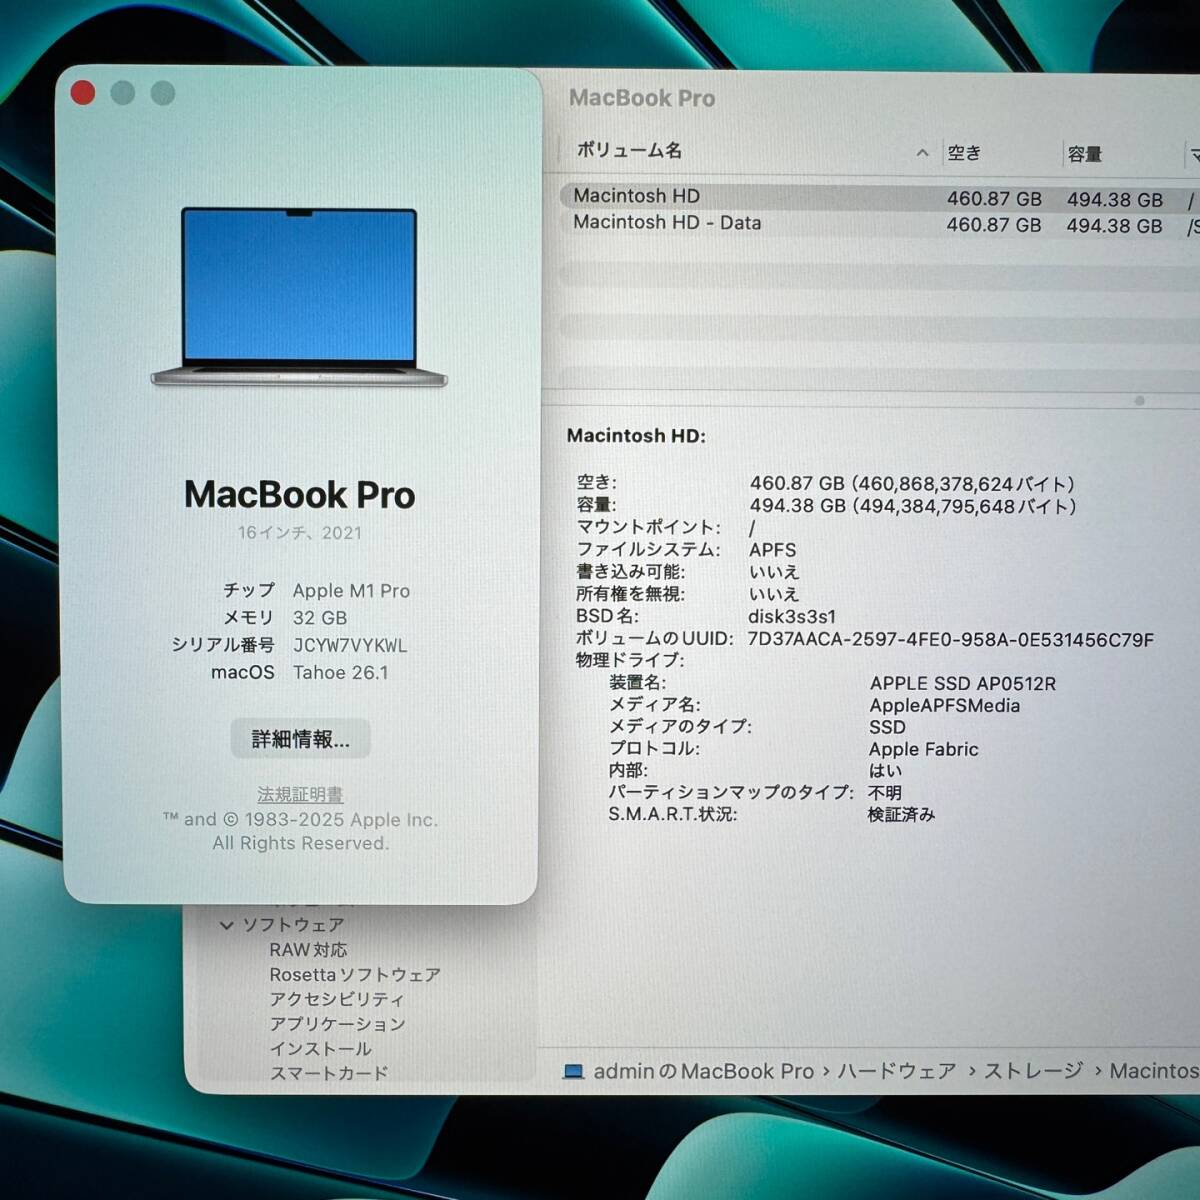Collapse the ソフトウェア tree section

226,925
